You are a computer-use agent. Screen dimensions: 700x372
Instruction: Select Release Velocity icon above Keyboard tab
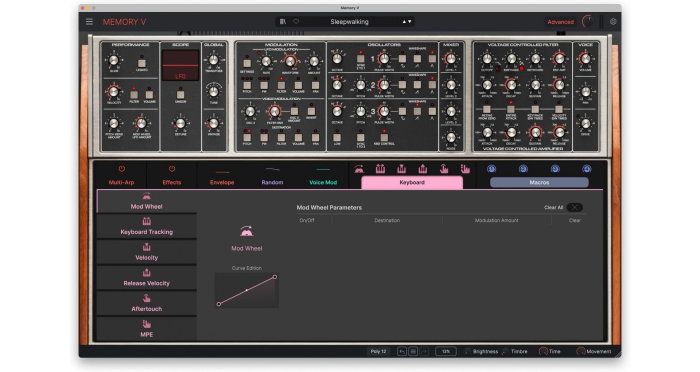(422, 169)
